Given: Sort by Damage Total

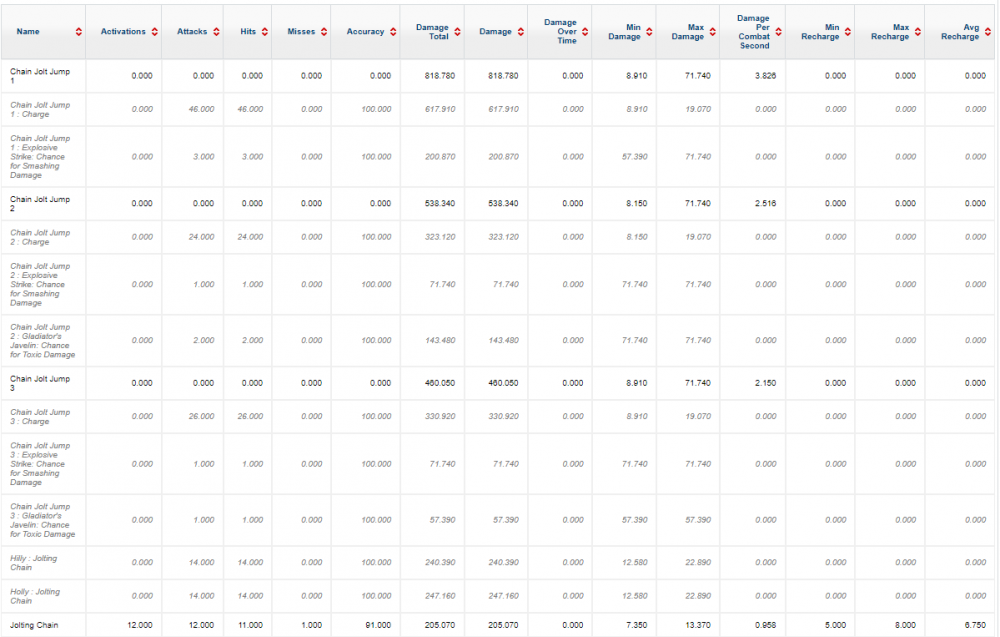Looking at the screenshot, I should 457,31.
